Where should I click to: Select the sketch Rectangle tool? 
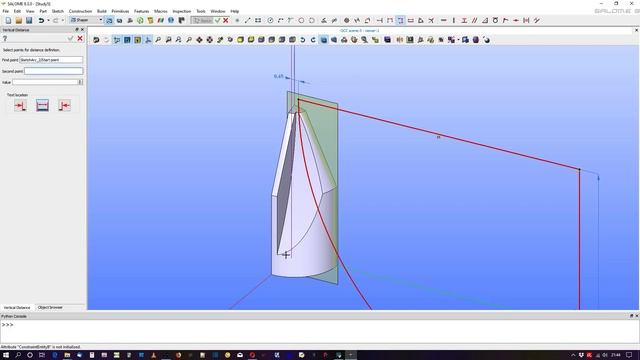[x=258, y=20]
